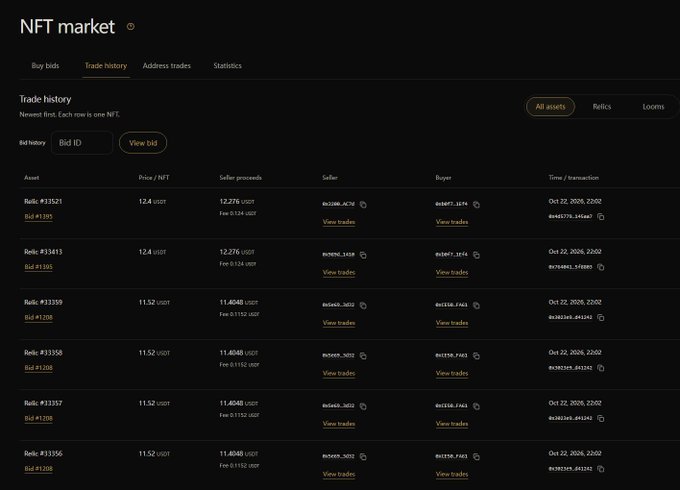Copy transaction hash for Relic #33521

tap(601, 216)
